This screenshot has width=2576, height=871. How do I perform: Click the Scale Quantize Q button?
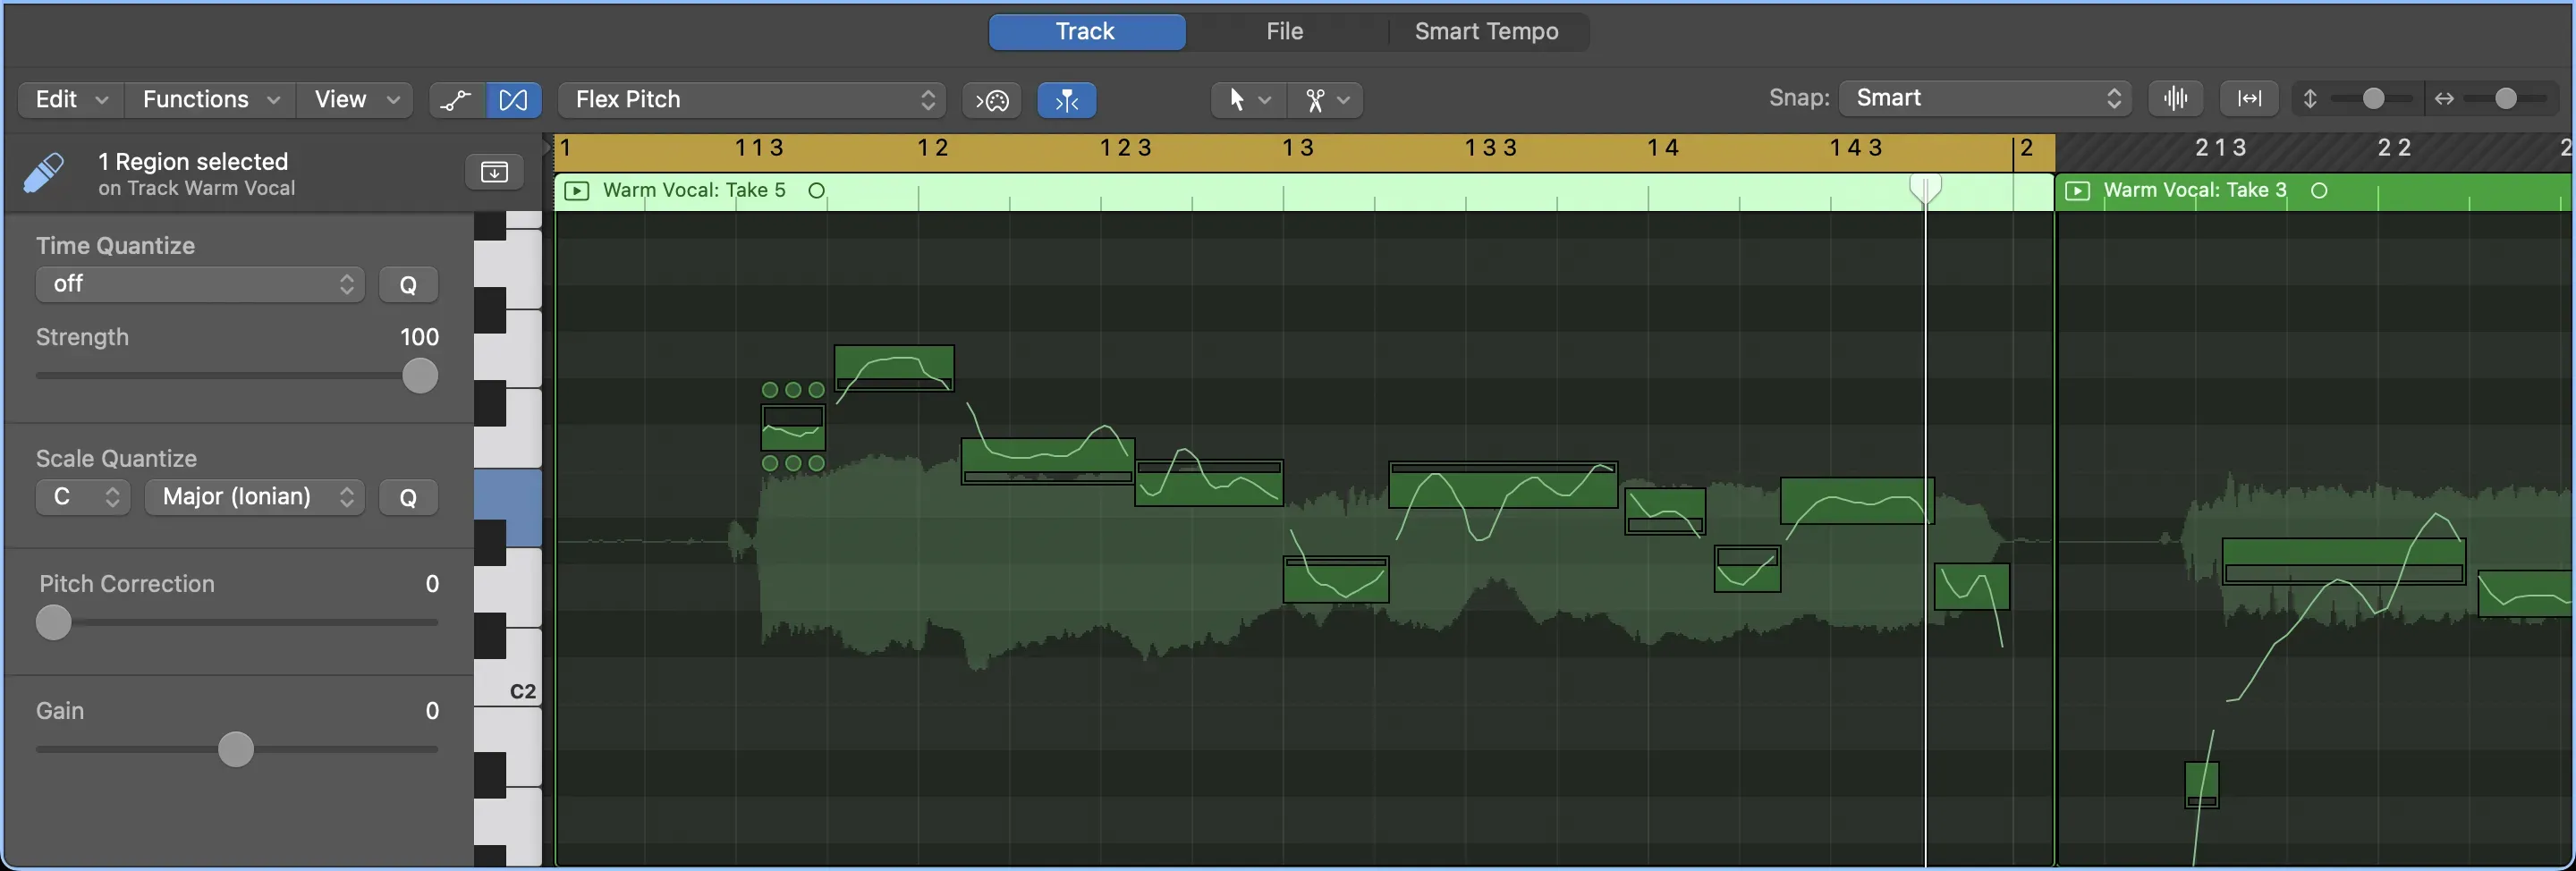[x=408, y=498]
